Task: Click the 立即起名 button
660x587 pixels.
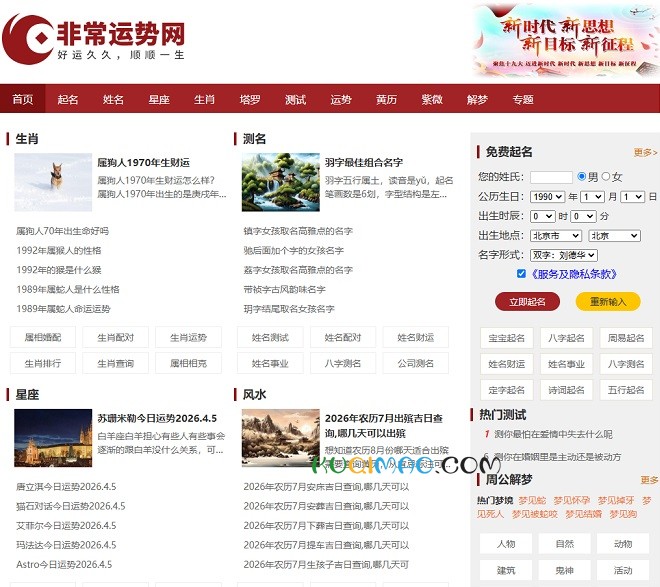Action: pos(527,302)
